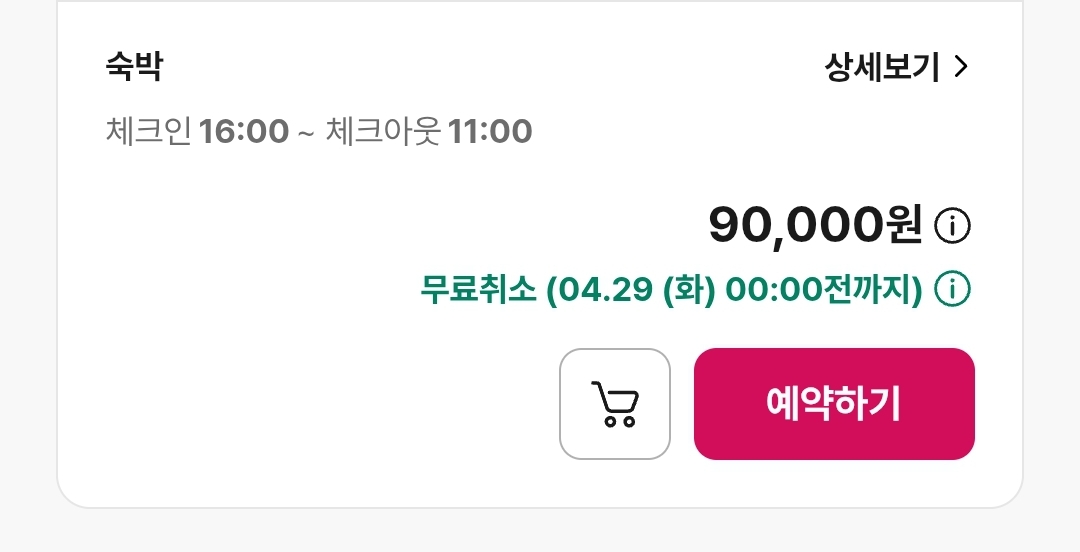Open info icon beside 90,000원 price
The height and width of the screenshot is (552, 1080).
(953, 225)
